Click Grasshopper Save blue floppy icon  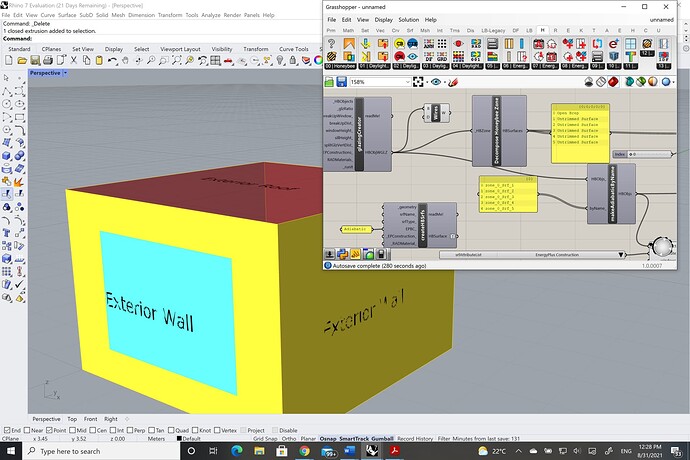point(341,82)
